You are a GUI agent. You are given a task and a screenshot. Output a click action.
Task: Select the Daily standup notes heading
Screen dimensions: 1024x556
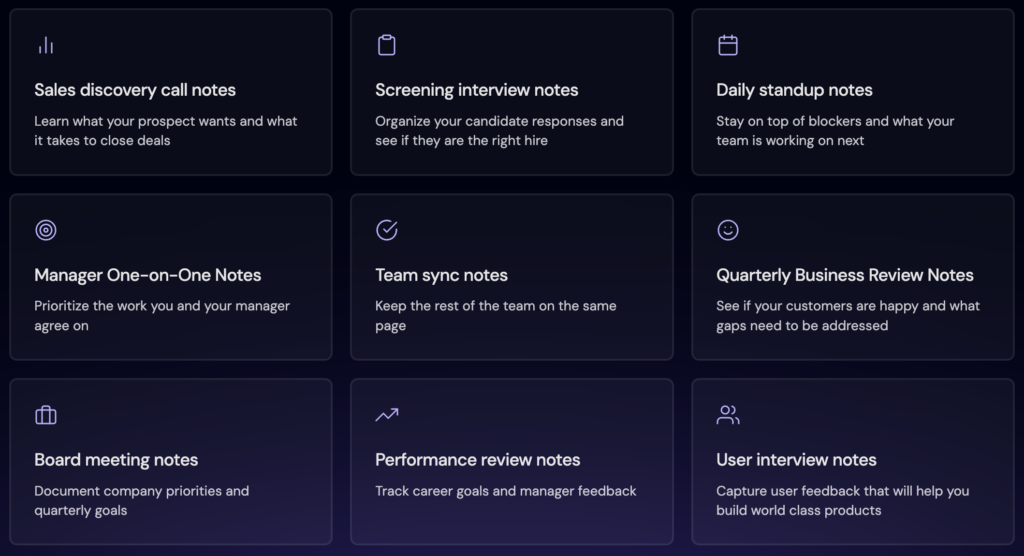(794, 90)
